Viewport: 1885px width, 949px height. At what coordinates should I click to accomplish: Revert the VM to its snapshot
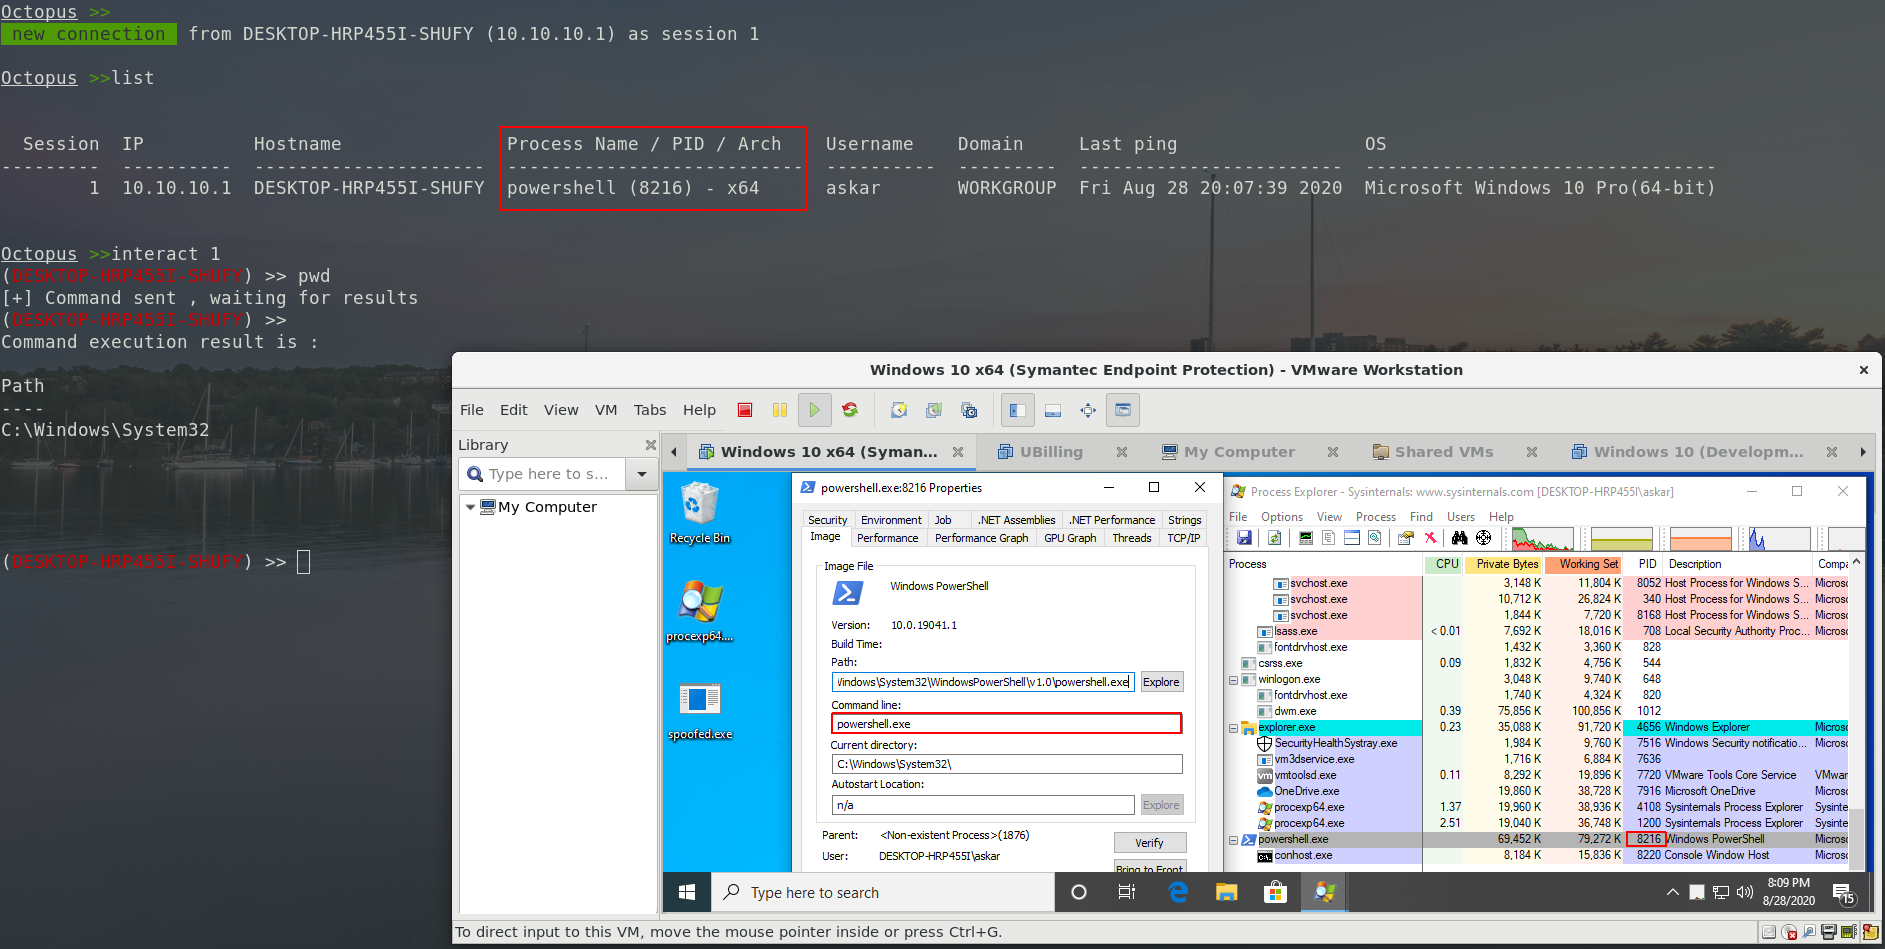point(934,410)
